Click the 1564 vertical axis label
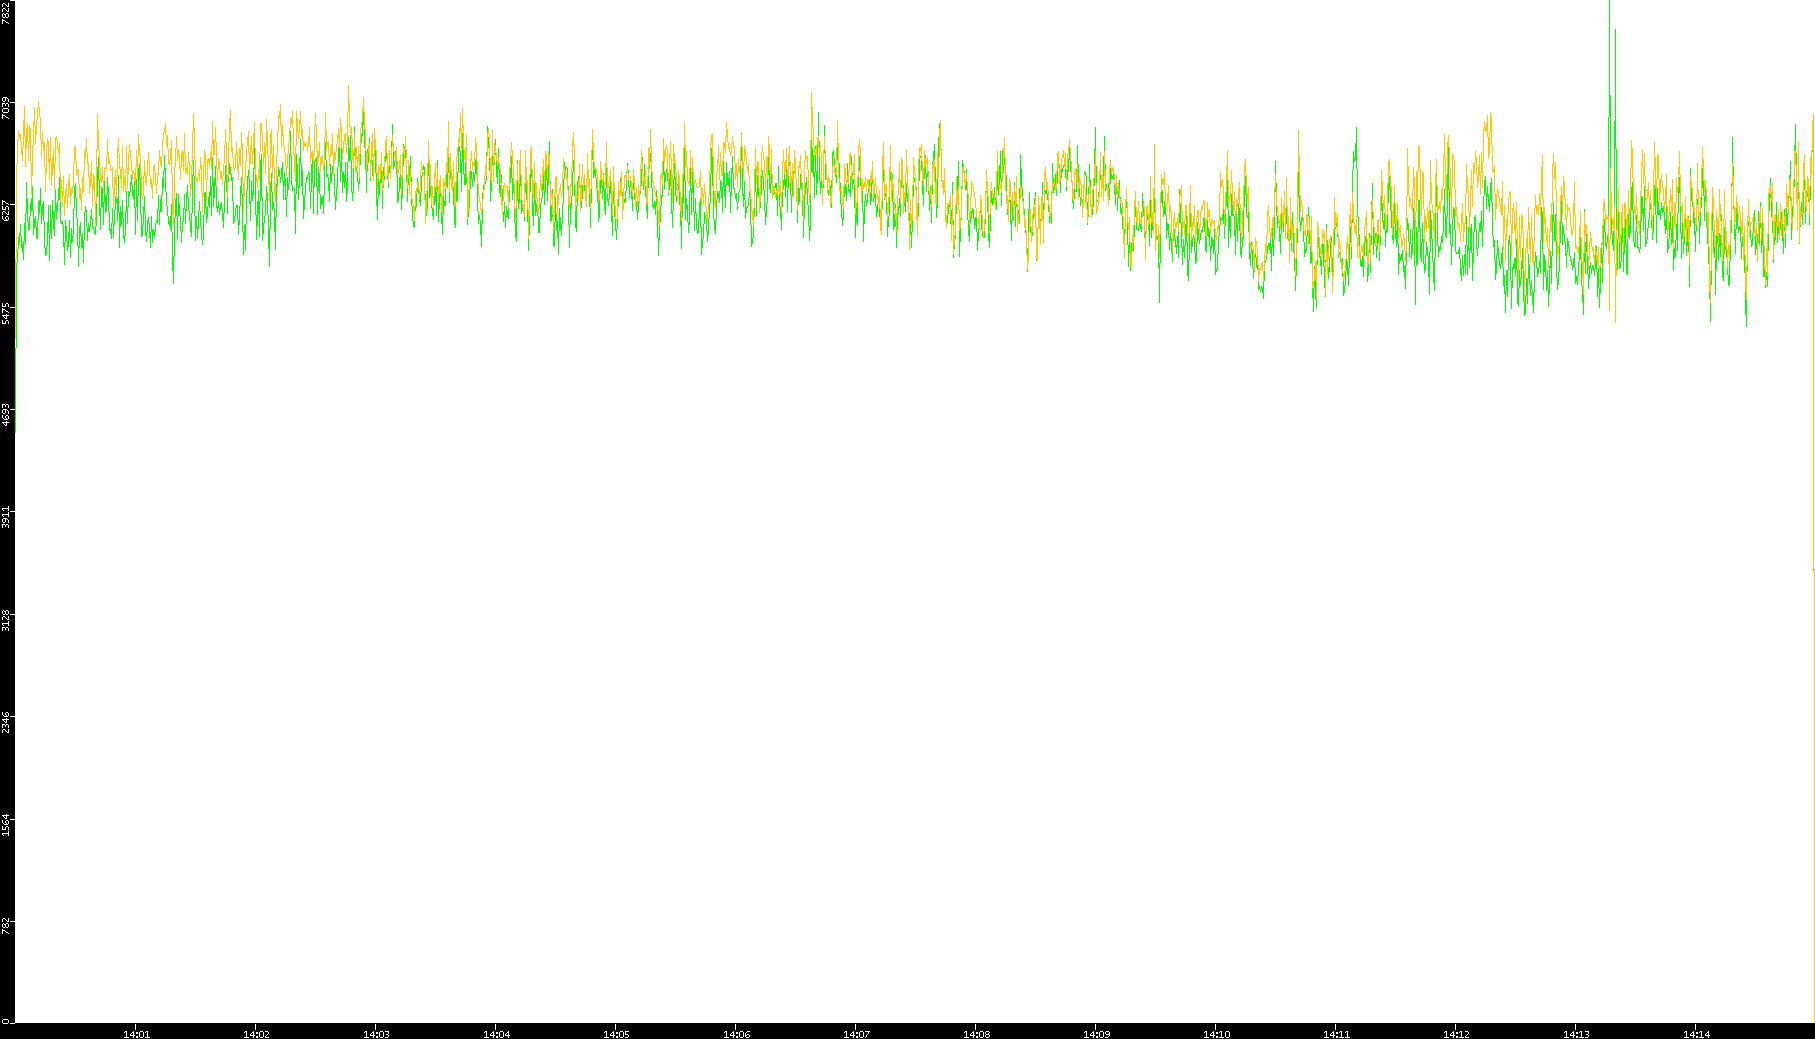Screen dimensions: 1815x1039 tap(7, 824)
